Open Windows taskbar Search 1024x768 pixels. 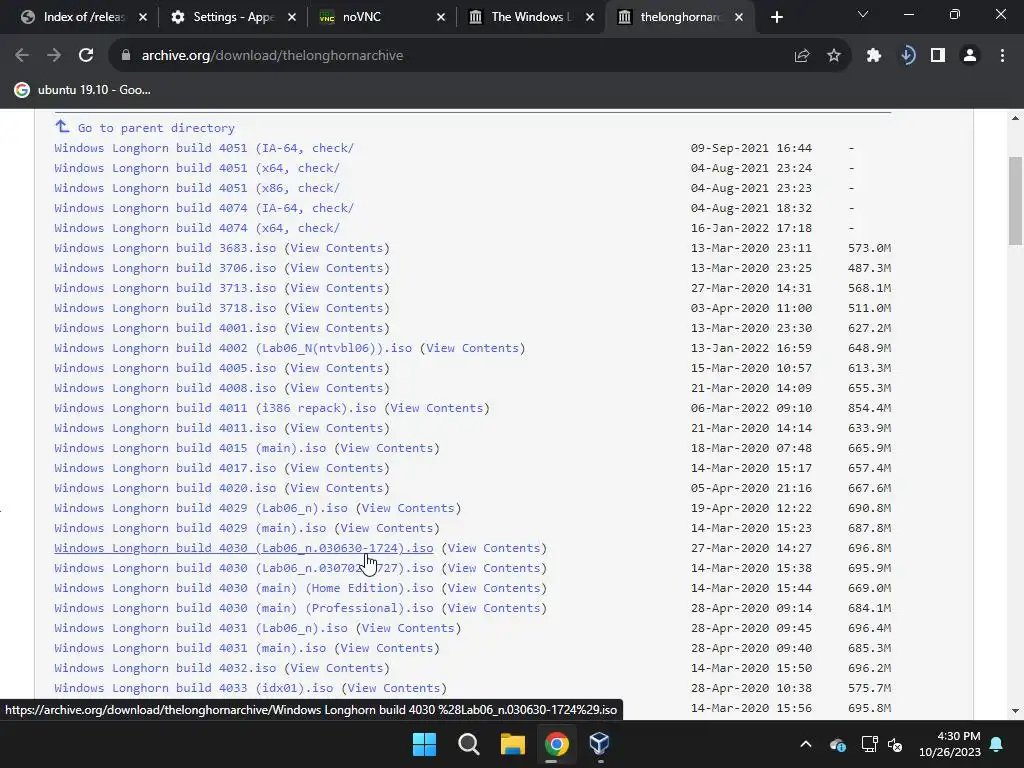(x=469, y=744)
